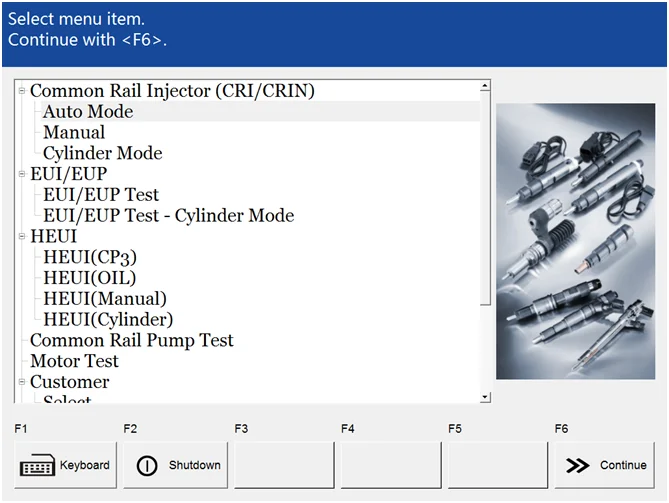The height and width of the screenshot is (503, 669).
Task: Select Manual under Common Rail Injector
Action: coord(73,132)
